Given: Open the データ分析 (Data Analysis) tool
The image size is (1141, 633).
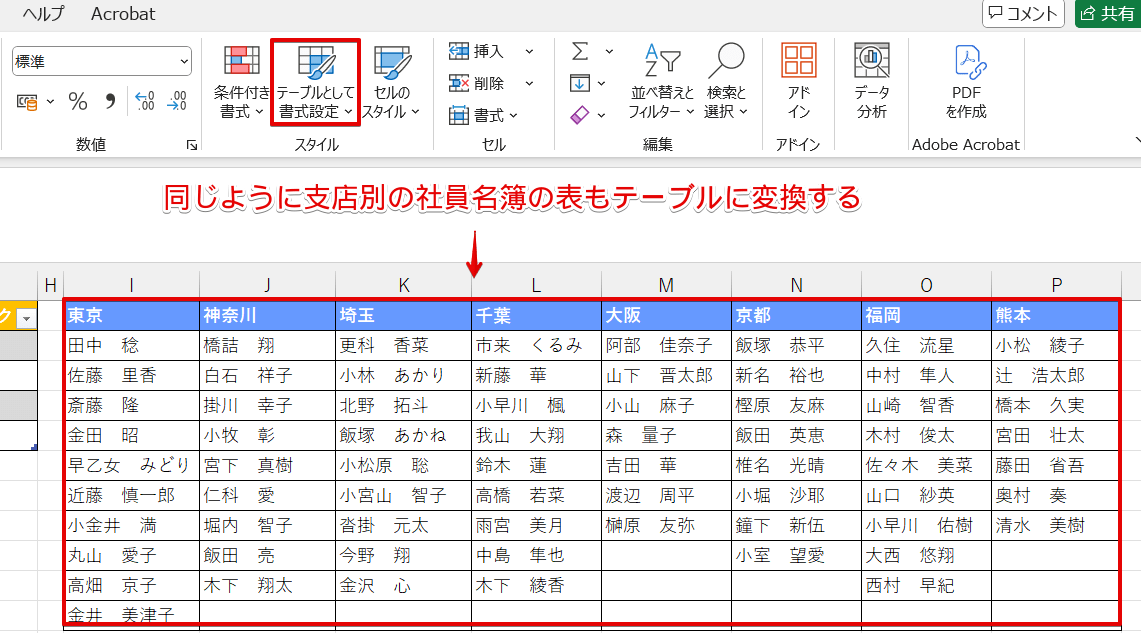Looking at the screenshot, I should [x=871, y=80].
